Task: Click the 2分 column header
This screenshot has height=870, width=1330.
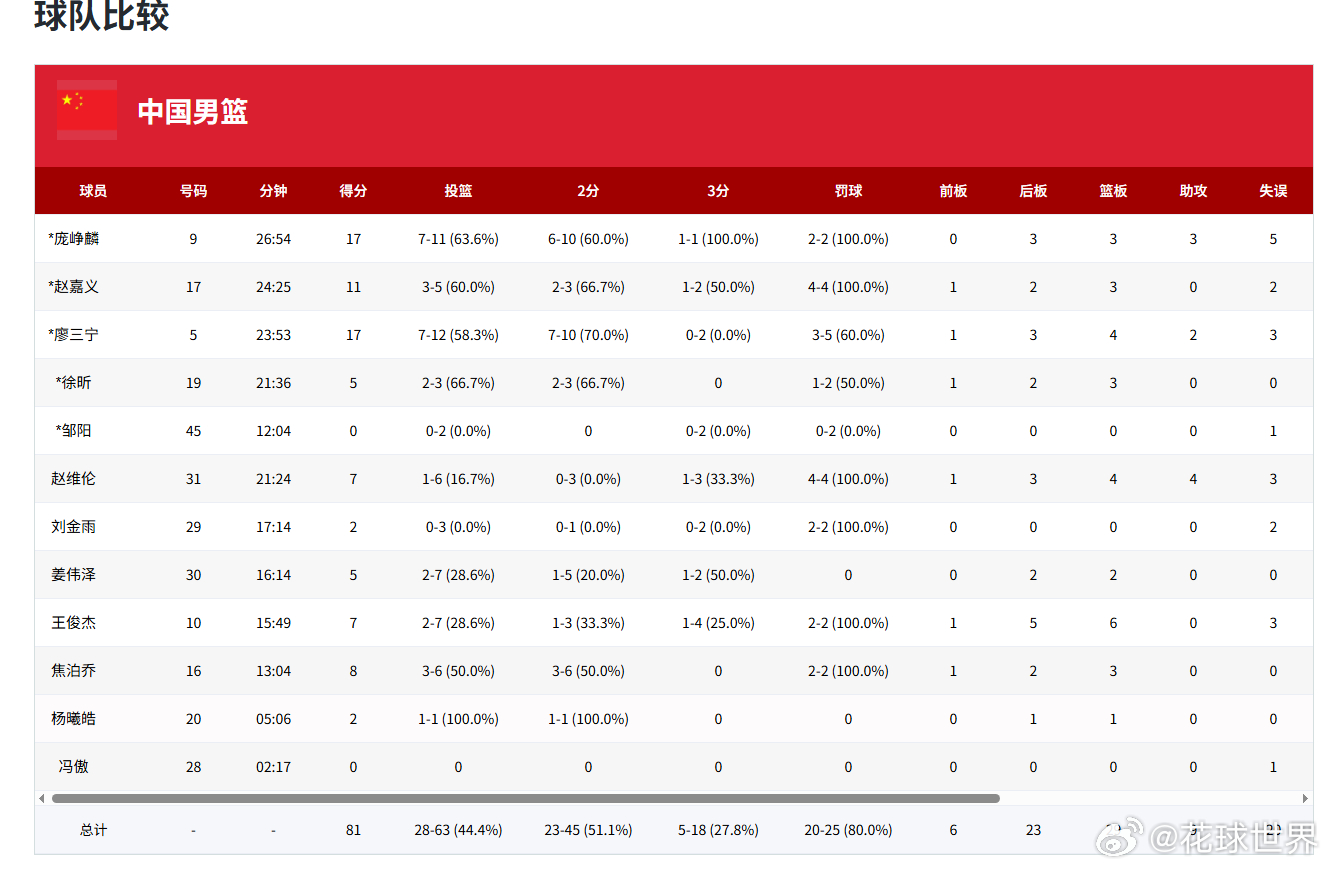Action: [x=588, y=191]
